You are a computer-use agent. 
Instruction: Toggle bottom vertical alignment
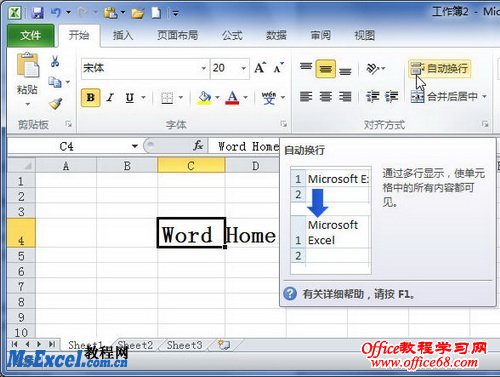[345, 70]
